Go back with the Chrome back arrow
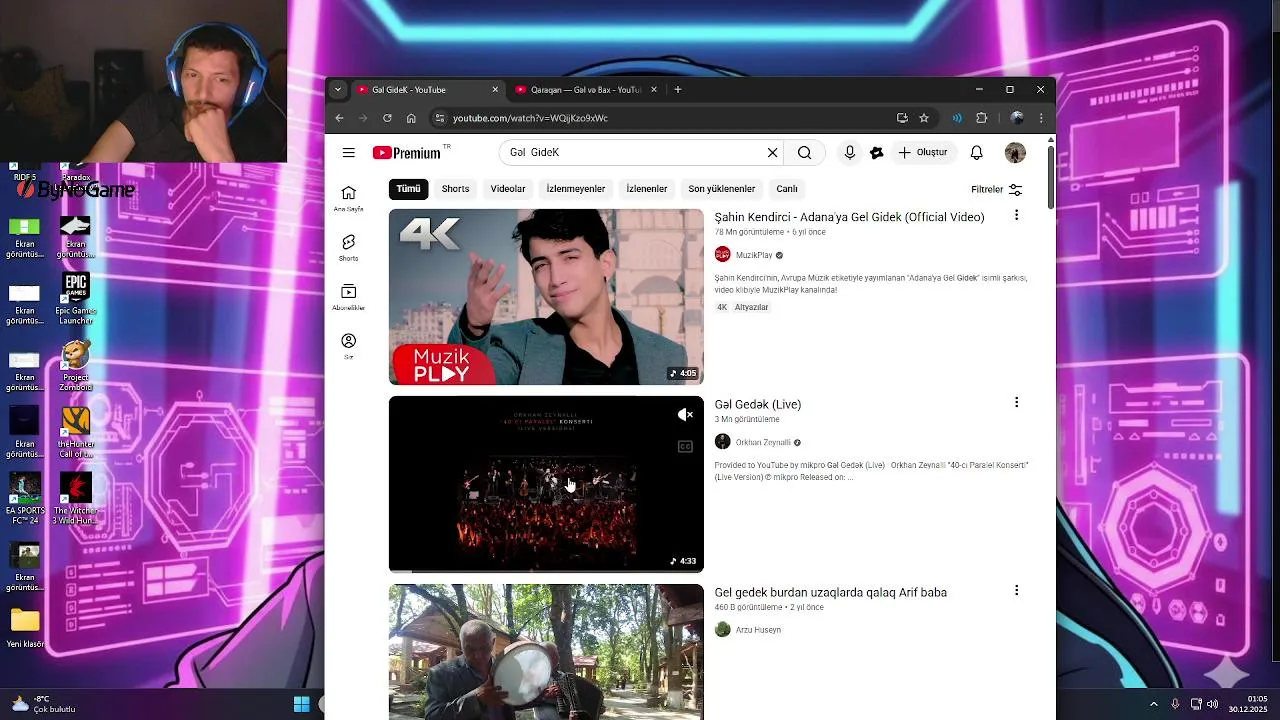This screenshot has height=720, width=1280. 339,118
